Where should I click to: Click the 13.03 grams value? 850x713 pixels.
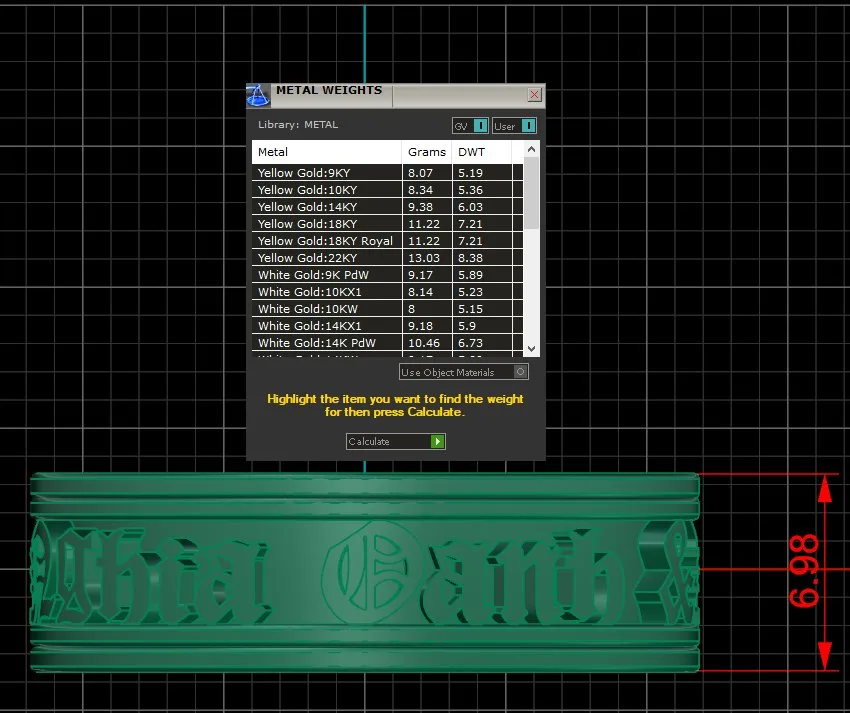pos(423,258)
